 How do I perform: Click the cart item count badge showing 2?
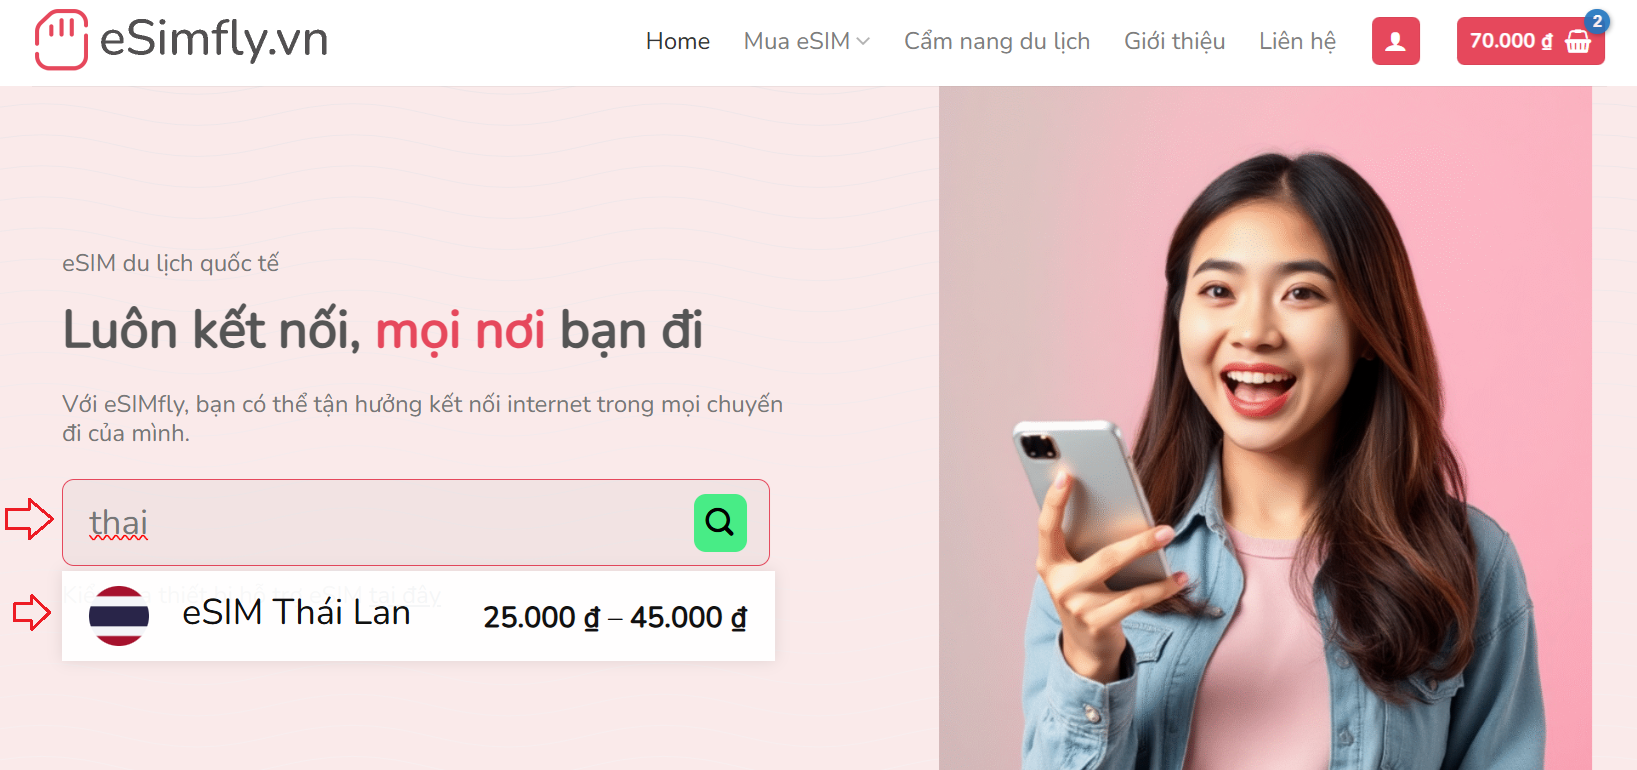pos(1597,21)
